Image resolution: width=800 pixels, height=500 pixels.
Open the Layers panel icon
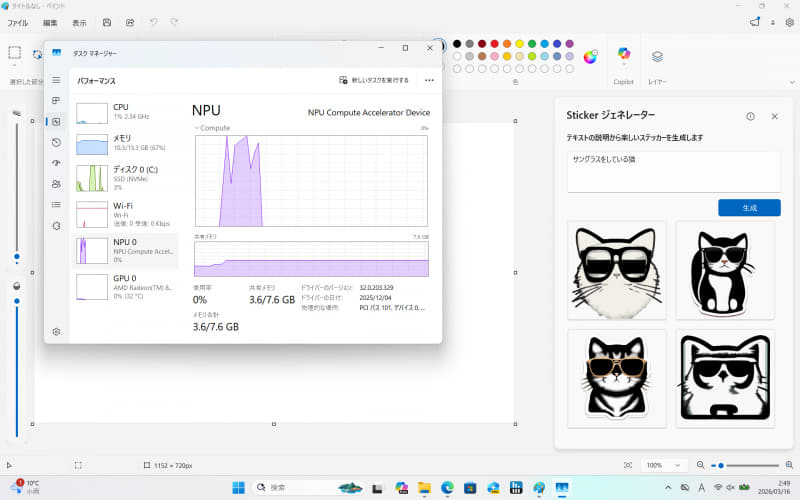[657, 56]
